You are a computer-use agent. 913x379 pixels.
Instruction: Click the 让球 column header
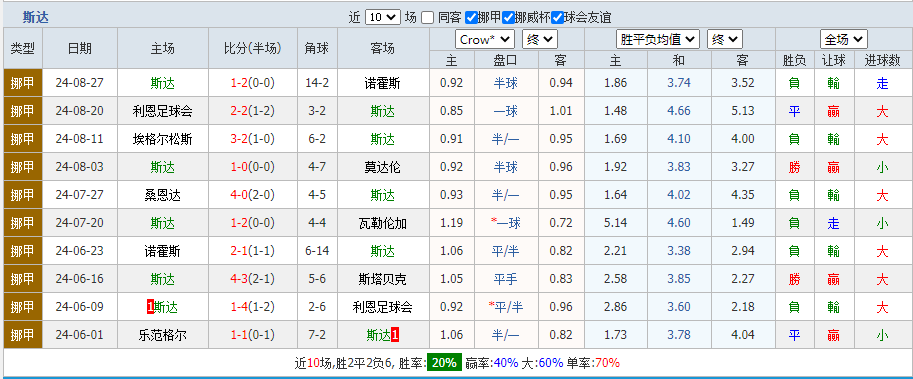tap(833, 60)
